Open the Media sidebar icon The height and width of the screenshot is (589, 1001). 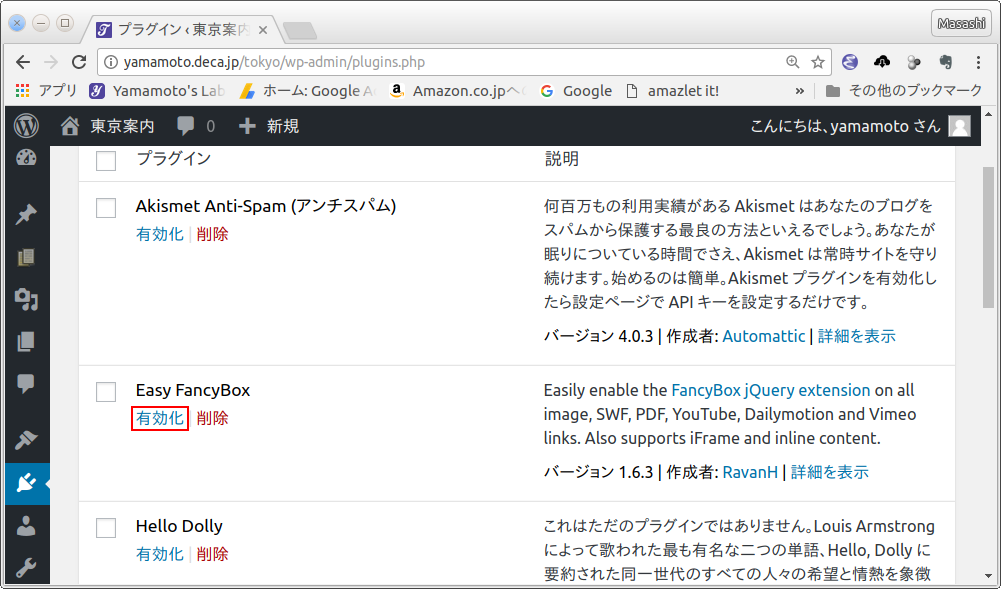[26, 299]
